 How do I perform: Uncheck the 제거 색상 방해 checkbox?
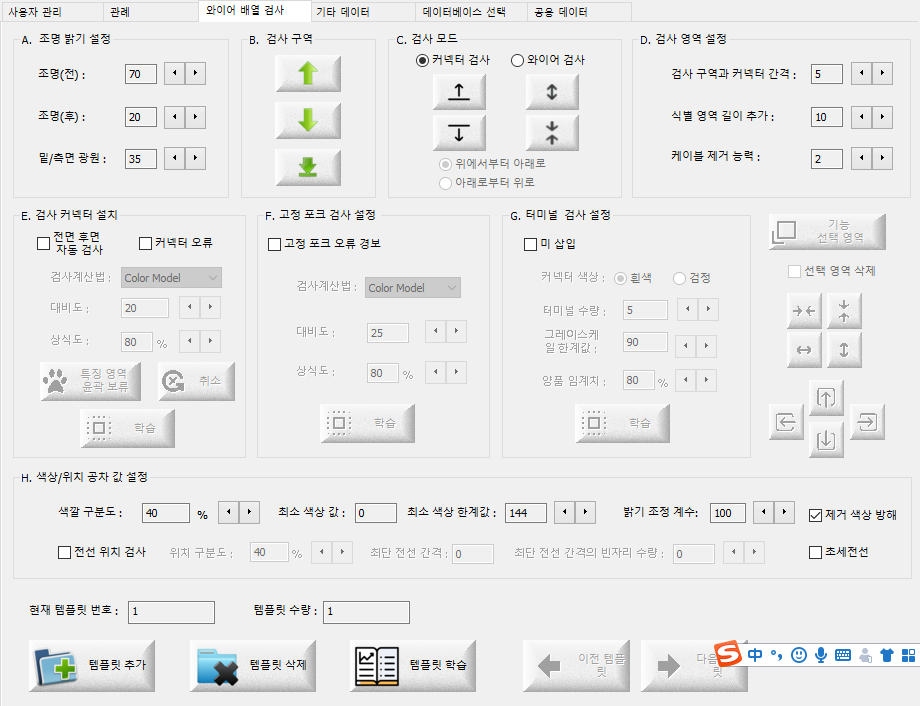tap(815, 515)
